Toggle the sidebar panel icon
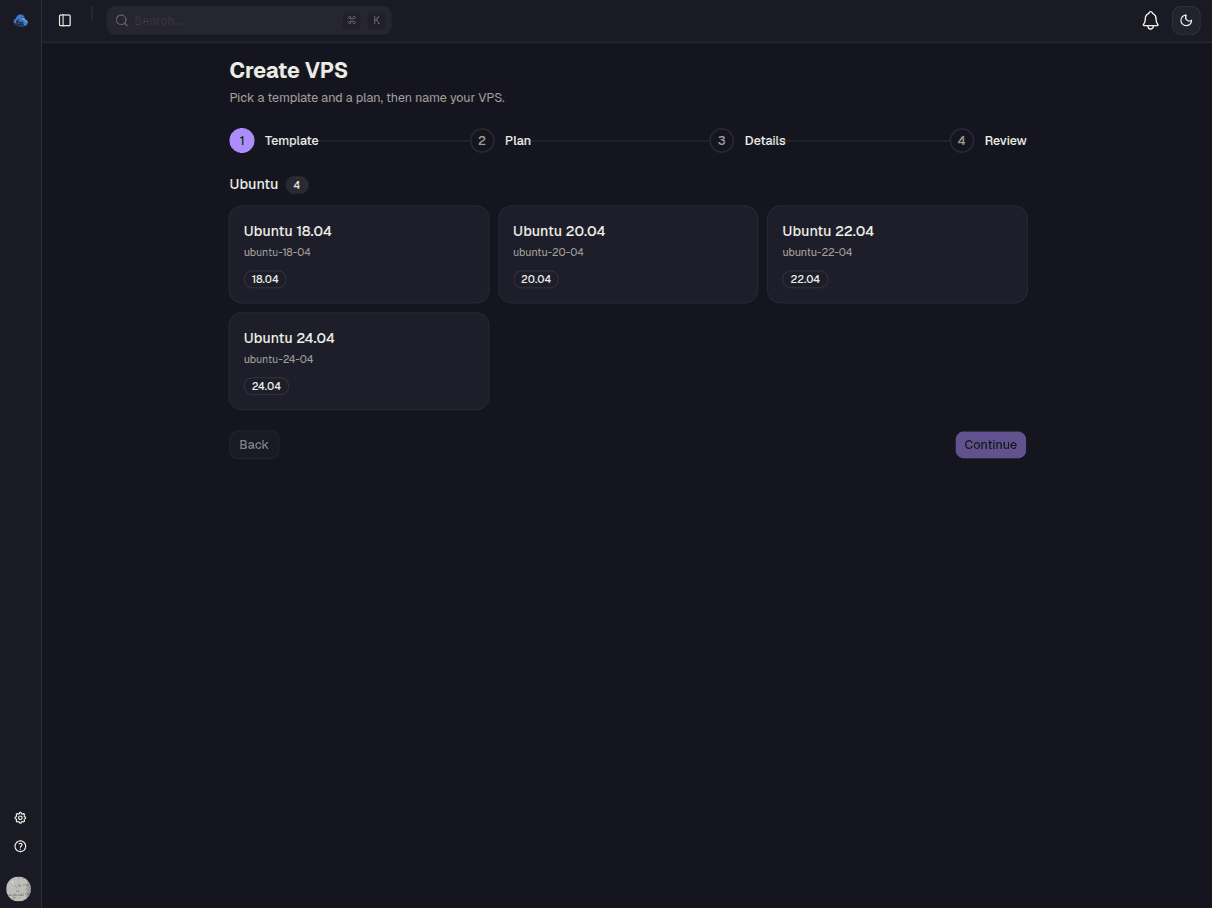The width and height of the screenshot is (1212, 908). click(x=65, y=20)
